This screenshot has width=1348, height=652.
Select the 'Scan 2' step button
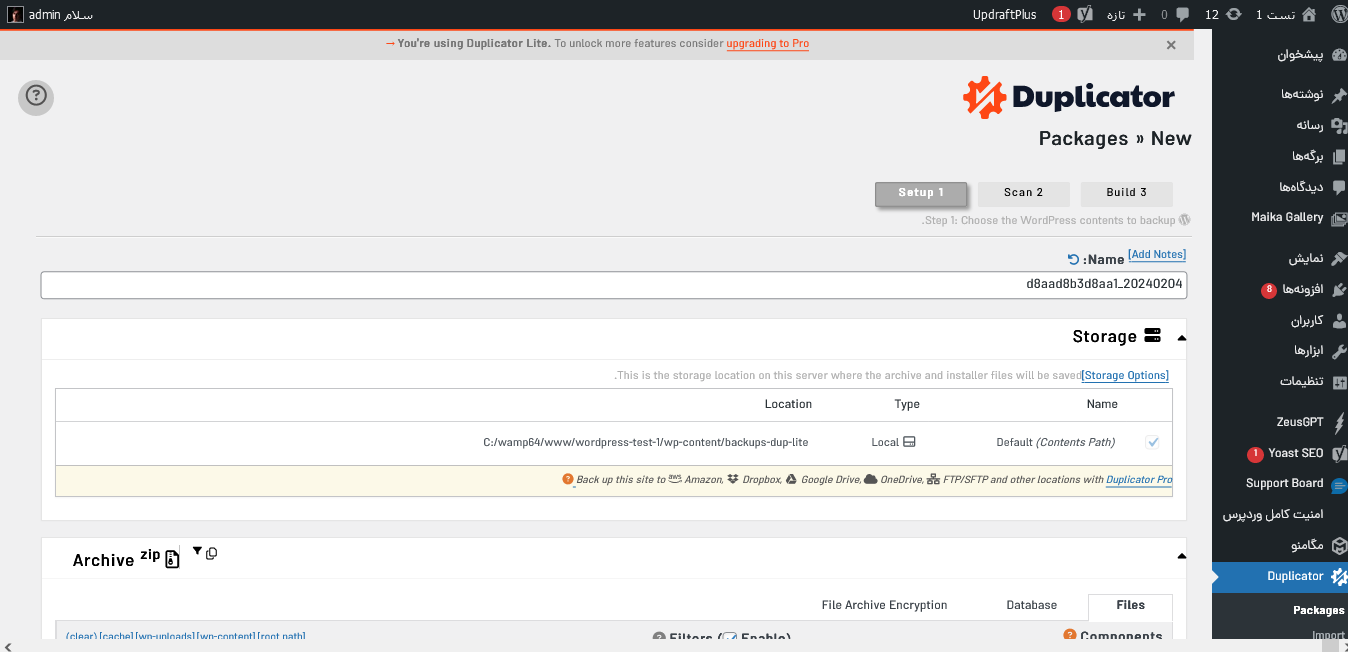1023,193
